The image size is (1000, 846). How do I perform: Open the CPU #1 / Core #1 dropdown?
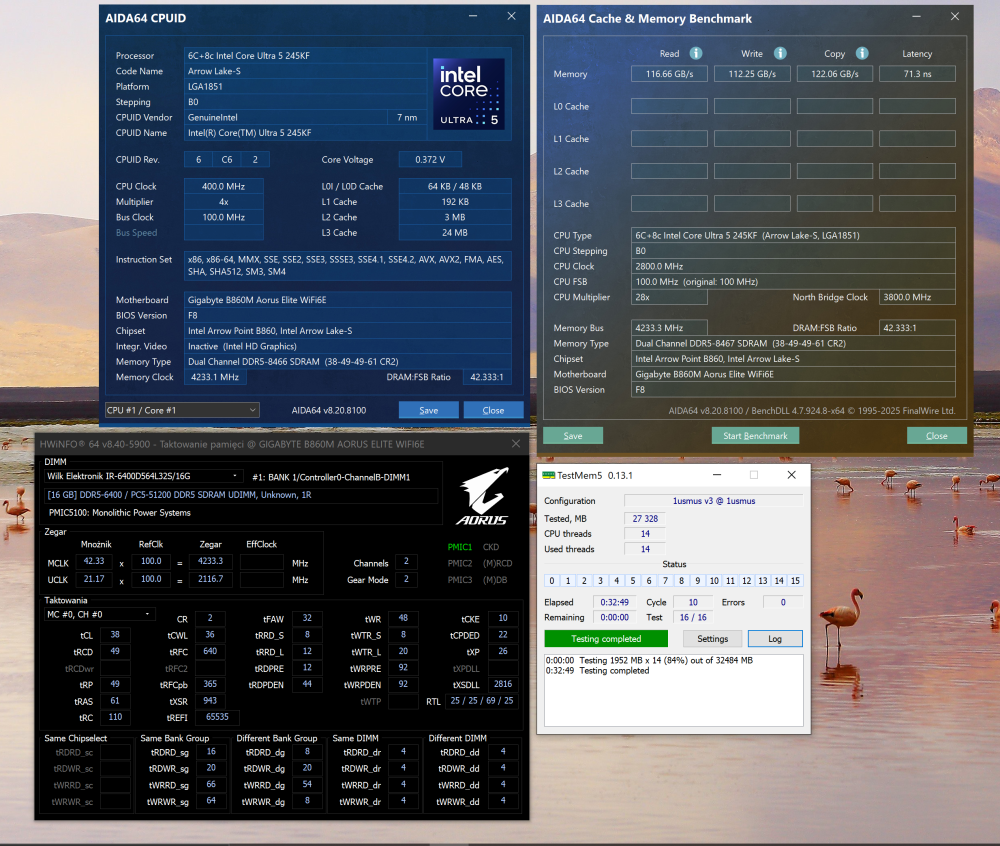coord(182,410)
